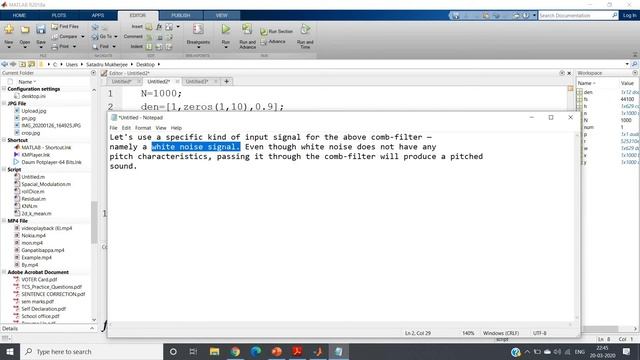Click the Open folder icon
640x360 pixels.
click(25, 29)
